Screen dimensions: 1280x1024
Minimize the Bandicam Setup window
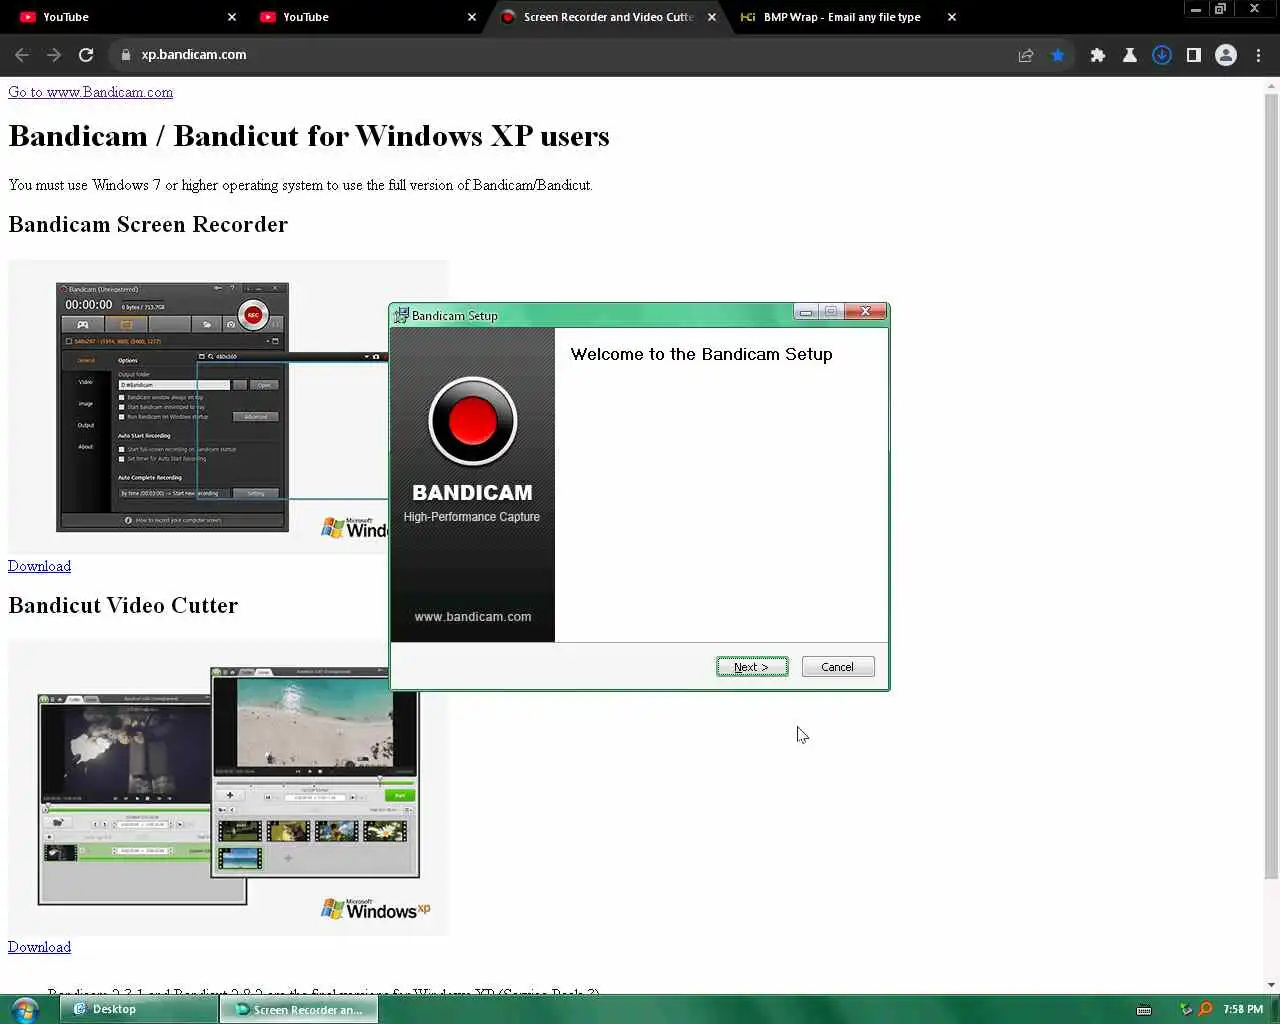[x=806, y=312]
